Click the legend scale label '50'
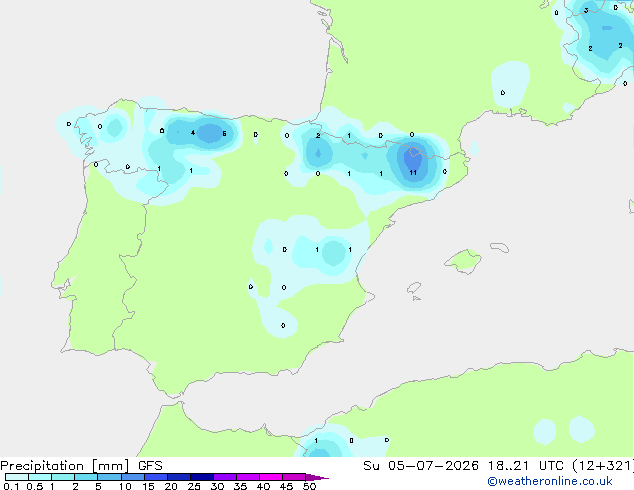The image size is (634, 490). point(309,486)
